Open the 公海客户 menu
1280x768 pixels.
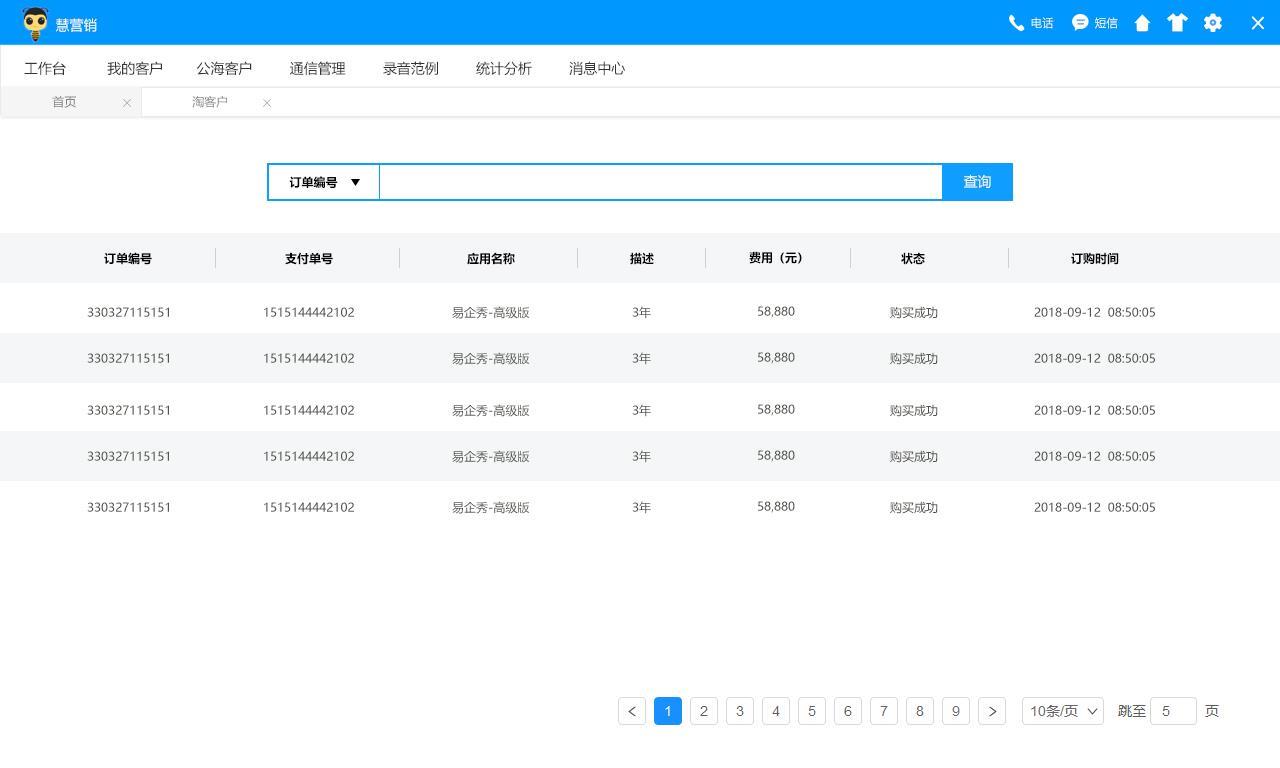[224, 68]
